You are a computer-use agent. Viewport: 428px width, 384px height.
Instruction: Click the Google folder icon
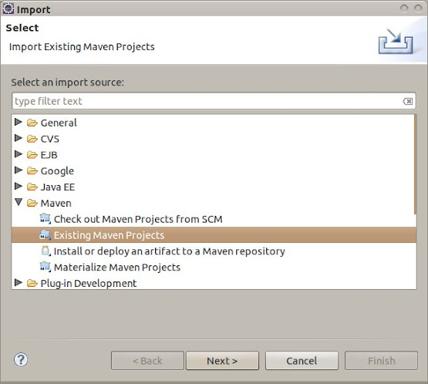32,171
